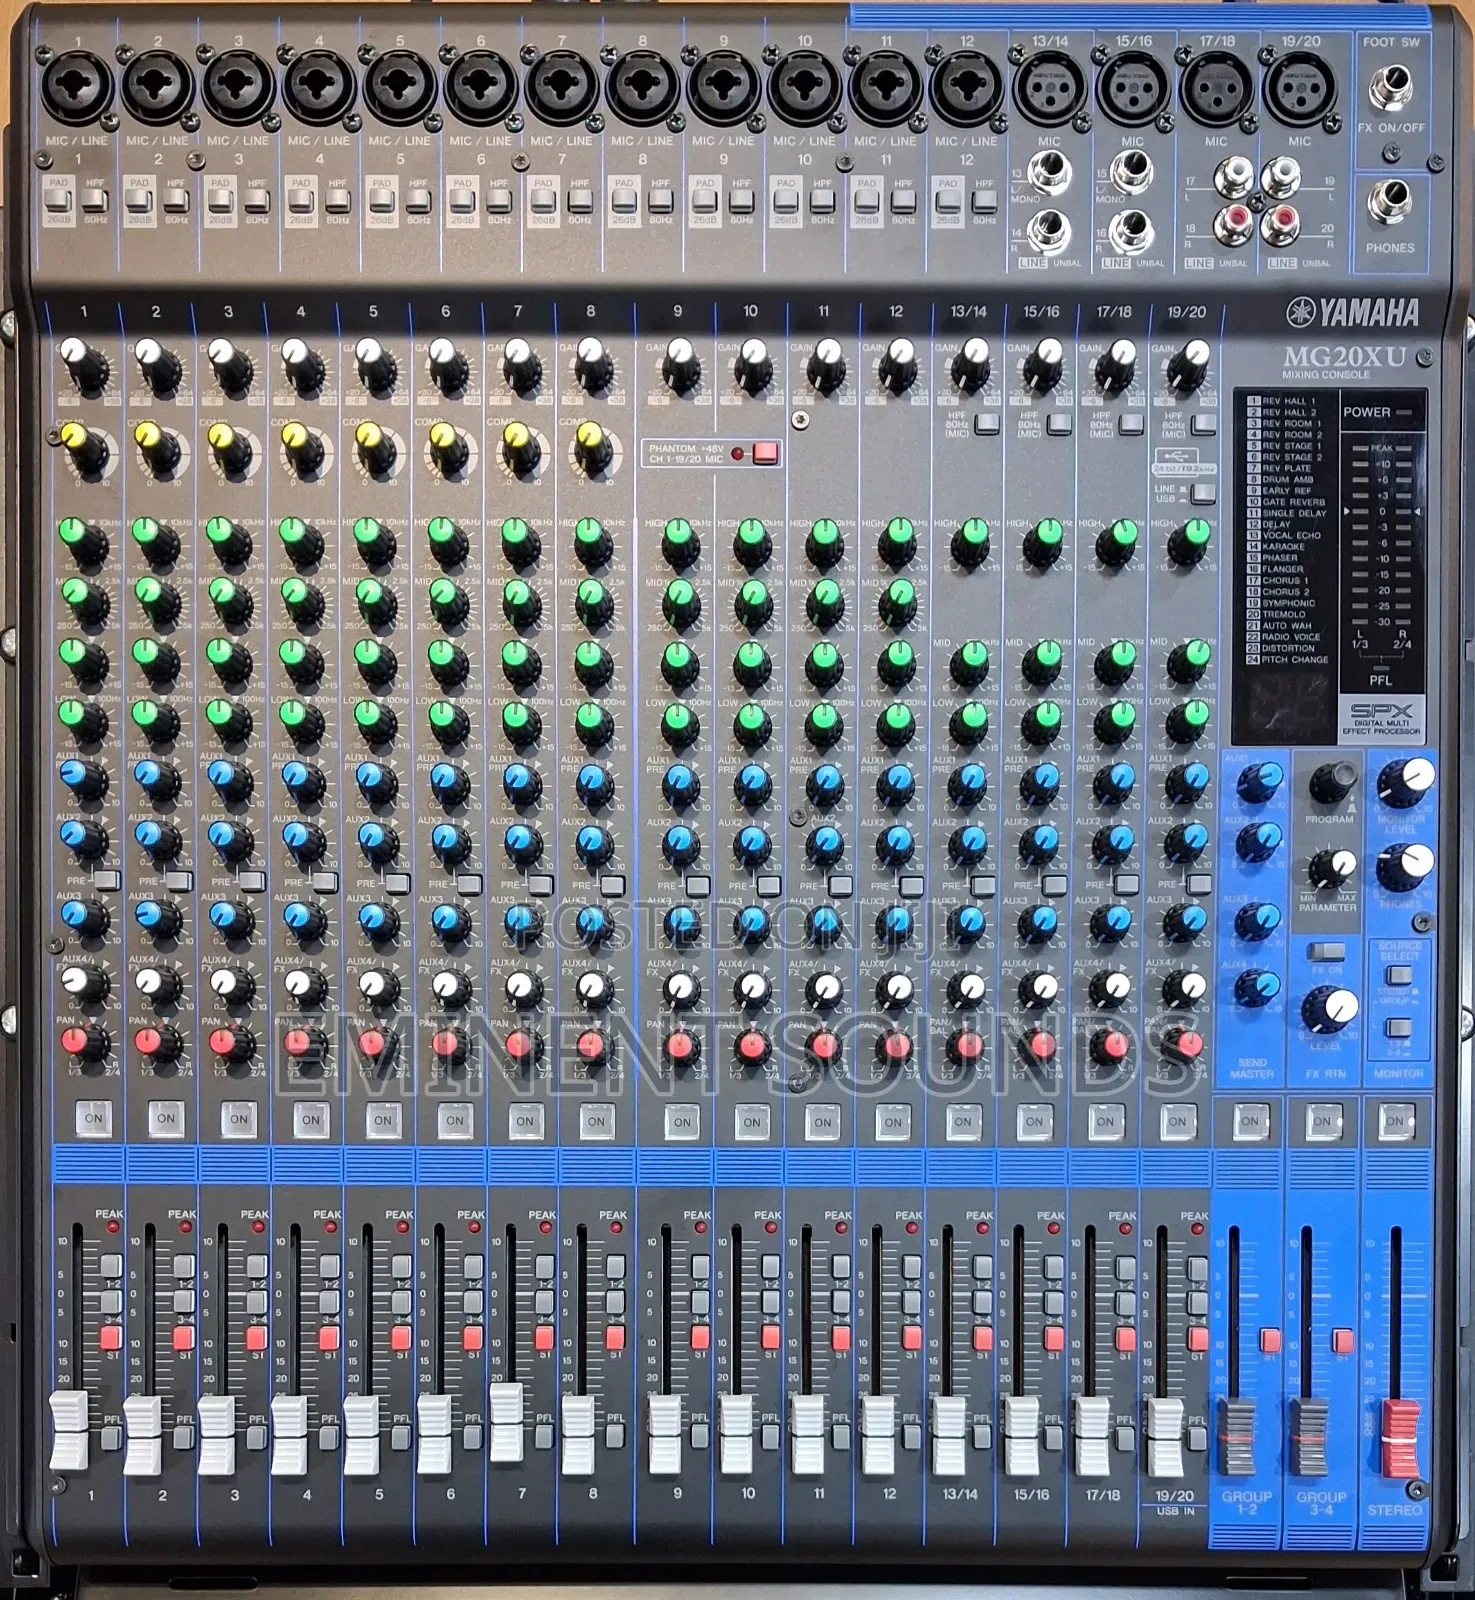The height and width of the screenshot is (1600, 1475).
Task: Touch the yellow COMP knob on channel 1
Action: (83, 448)
